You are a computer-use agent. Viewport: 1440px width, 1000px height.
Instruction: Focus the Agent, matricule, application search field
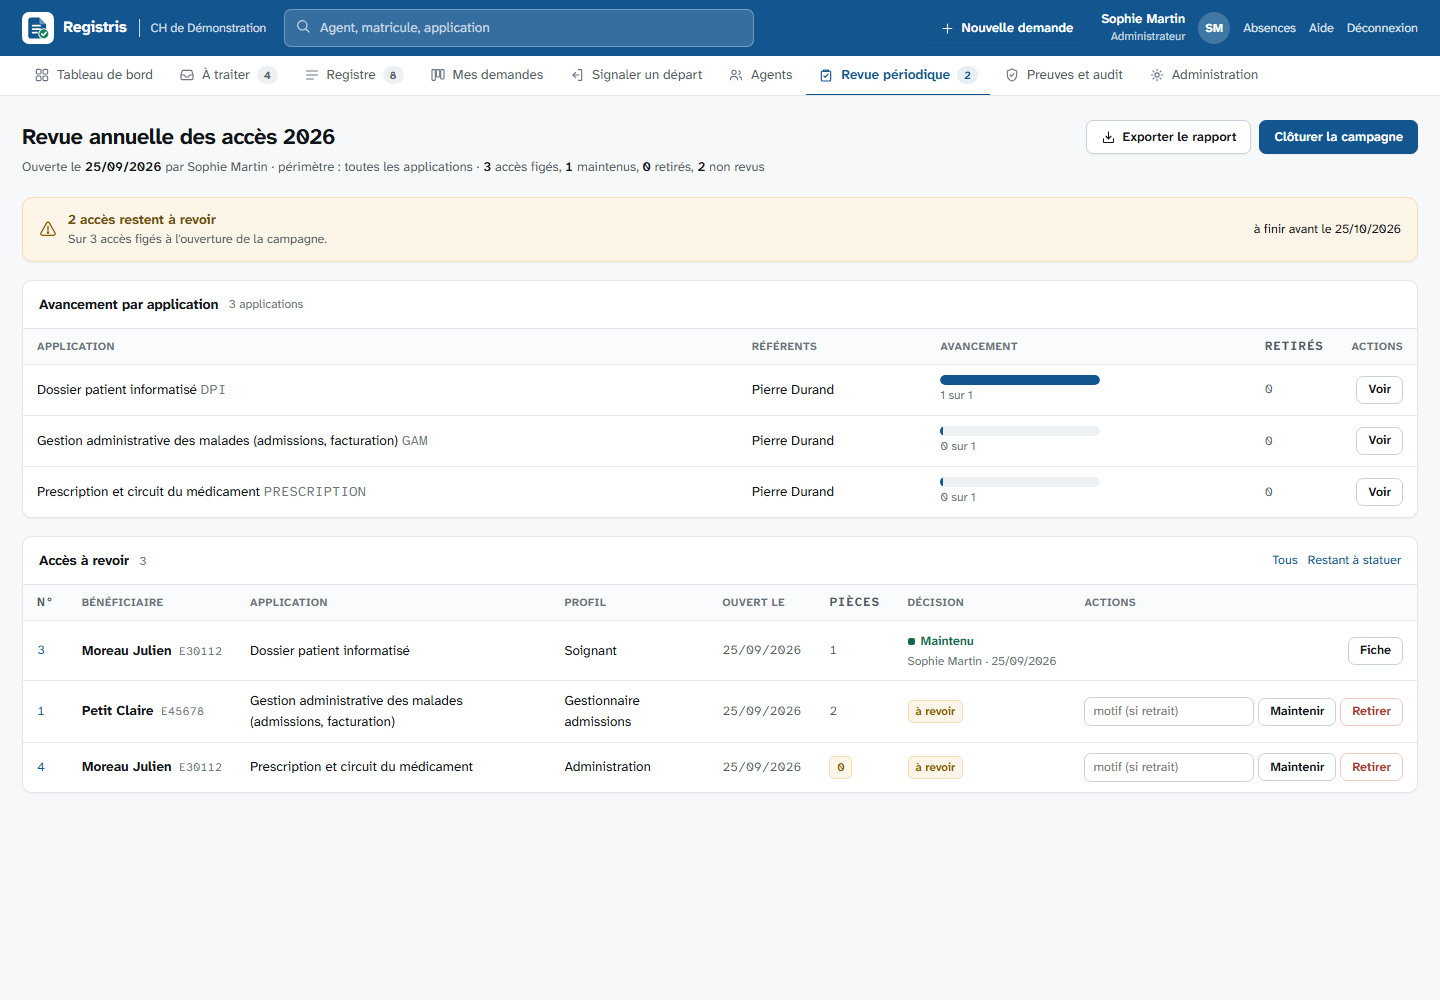click(x=519, y=28)
